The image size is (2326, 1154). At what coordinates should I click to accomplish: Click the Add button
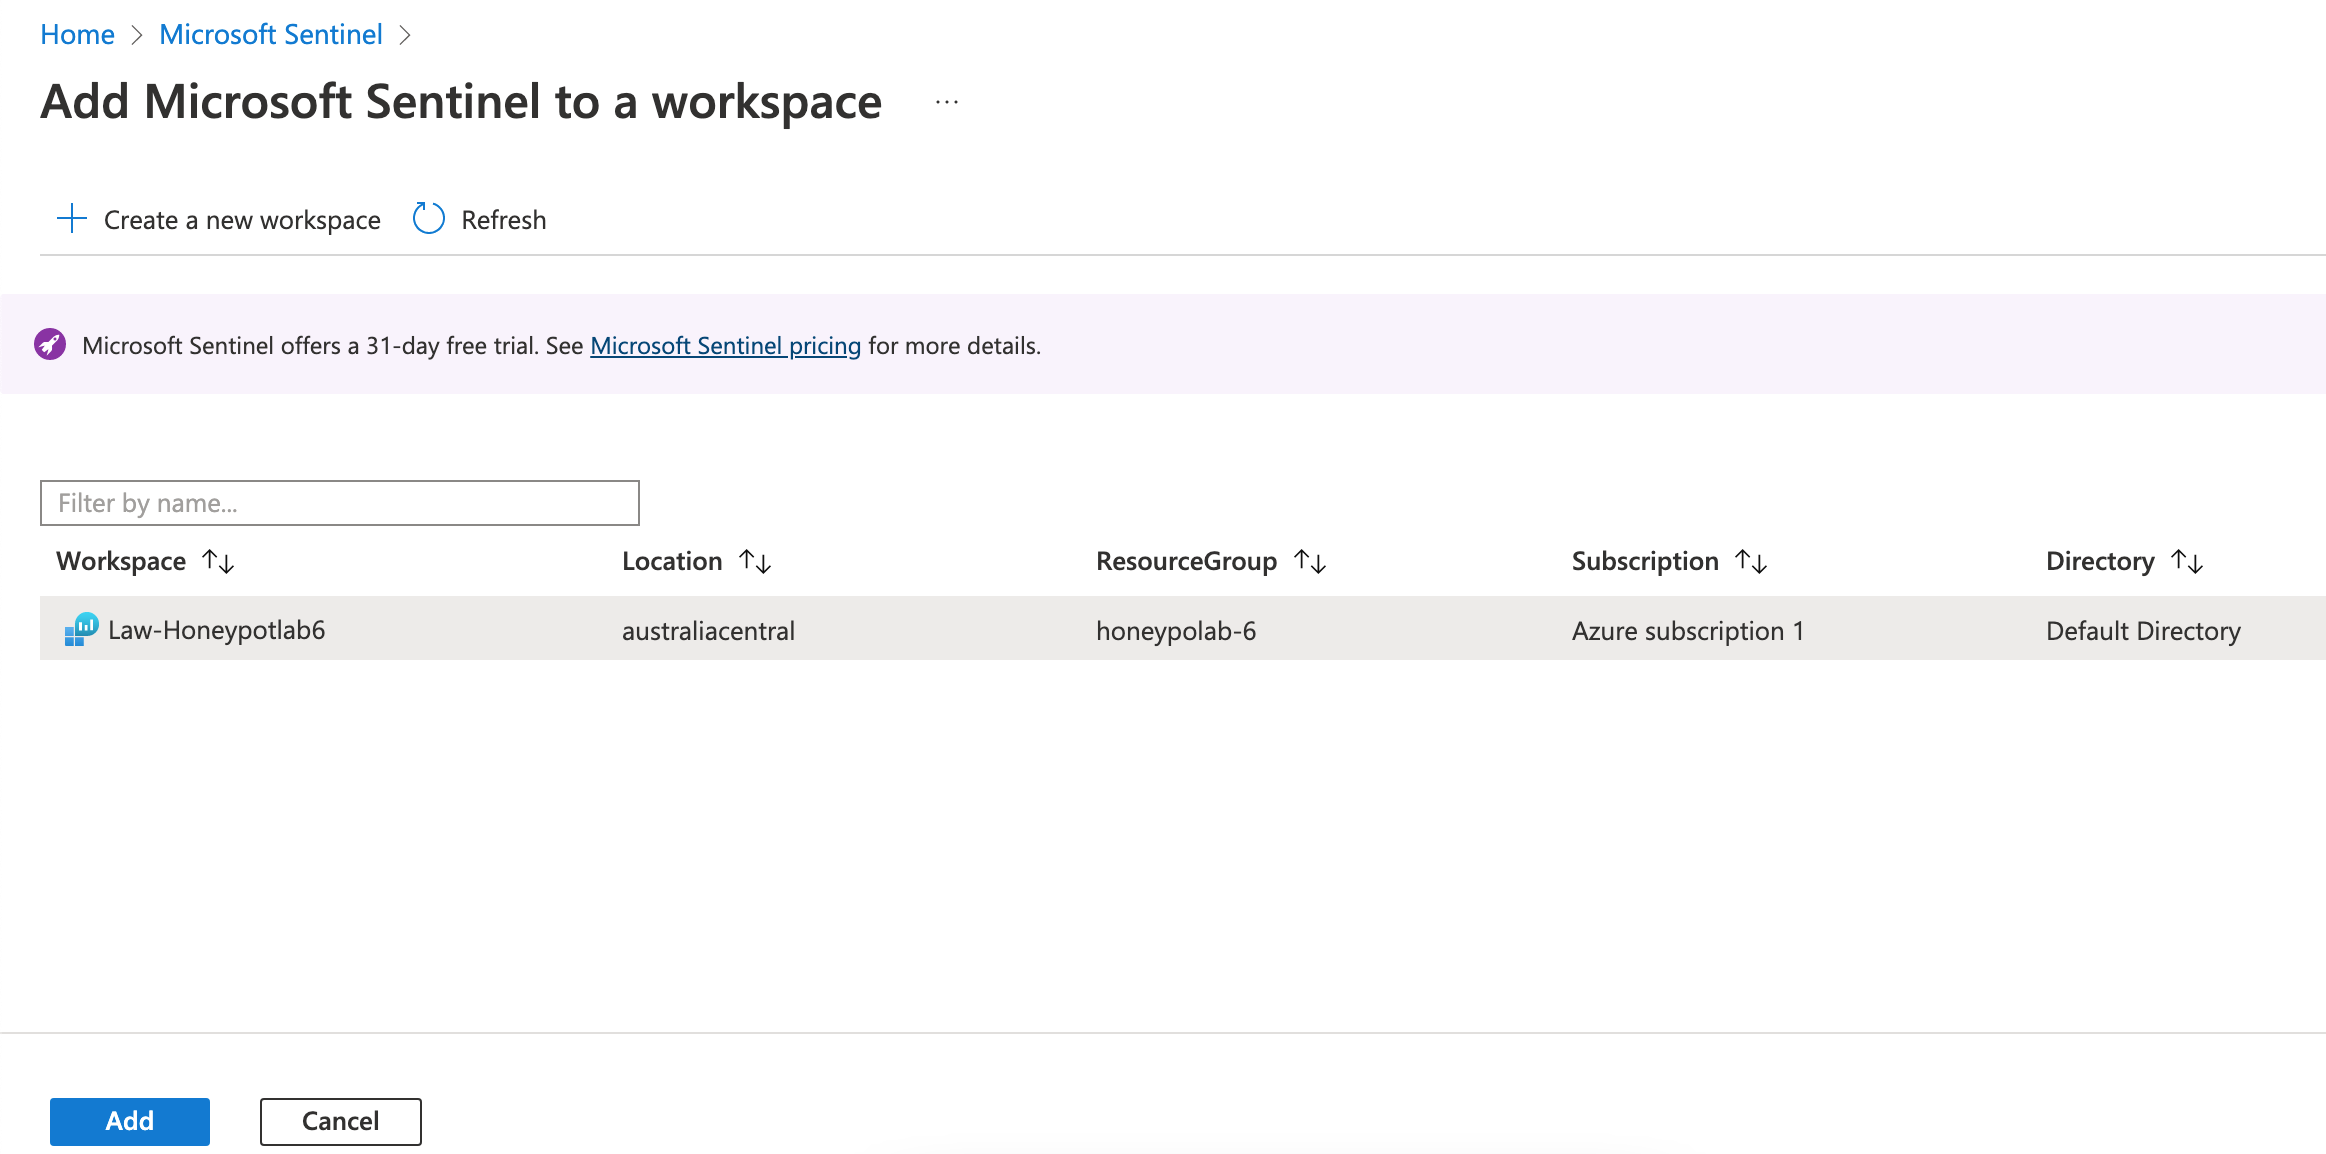click(129, 1121)
